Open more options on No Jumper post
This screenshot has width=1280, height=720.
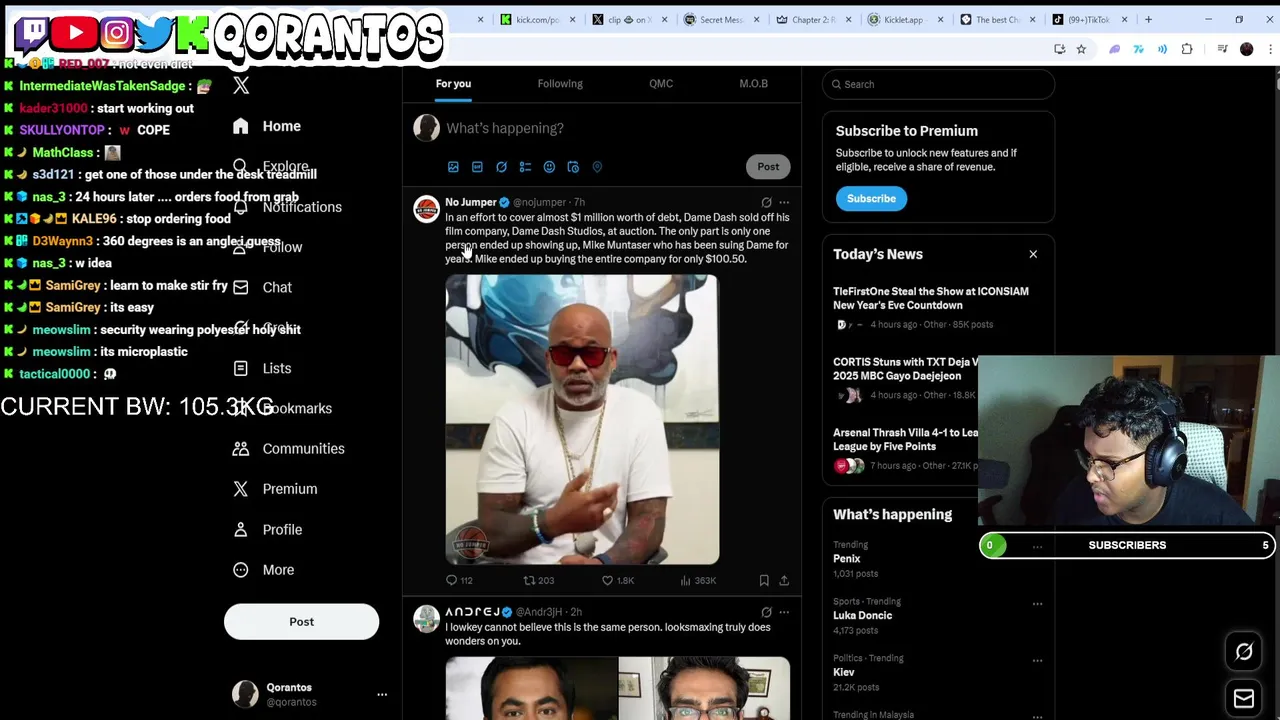(x=784, y=202)
